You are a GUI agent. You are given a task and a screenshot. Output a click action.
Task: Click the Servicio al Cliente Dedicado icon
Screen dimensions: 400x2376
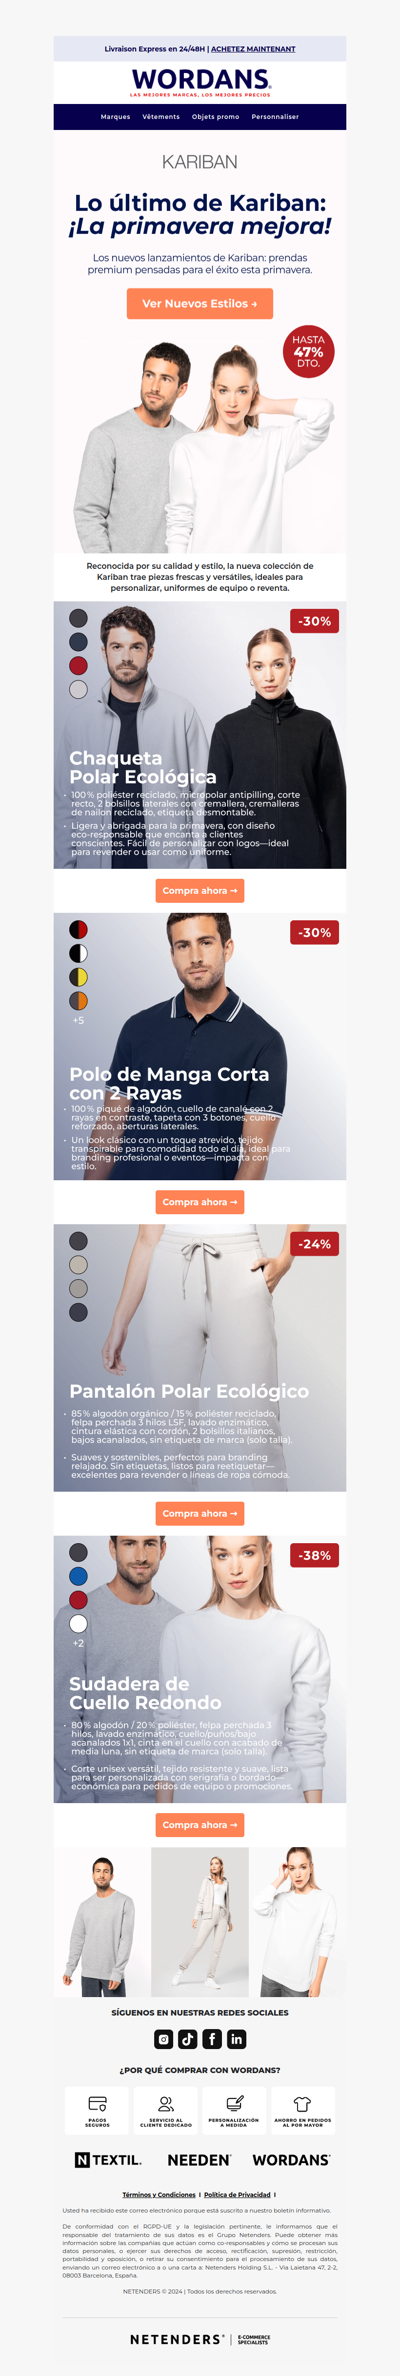click(166, 2103)
